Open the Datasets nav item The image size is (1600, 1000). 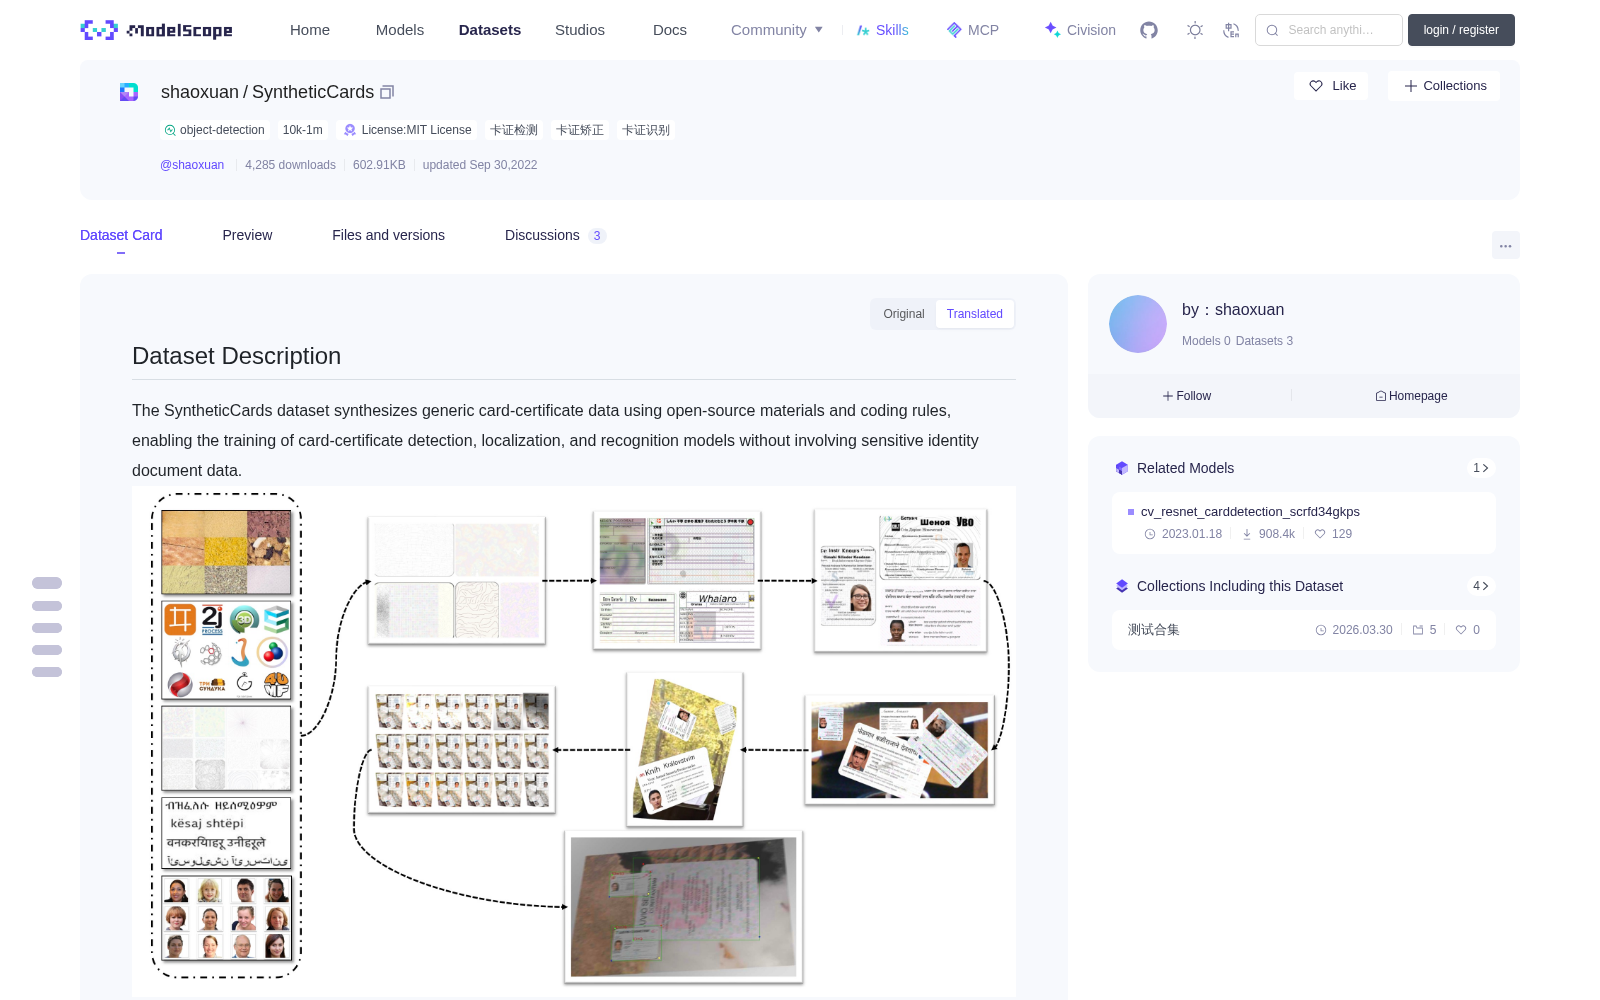490,30
